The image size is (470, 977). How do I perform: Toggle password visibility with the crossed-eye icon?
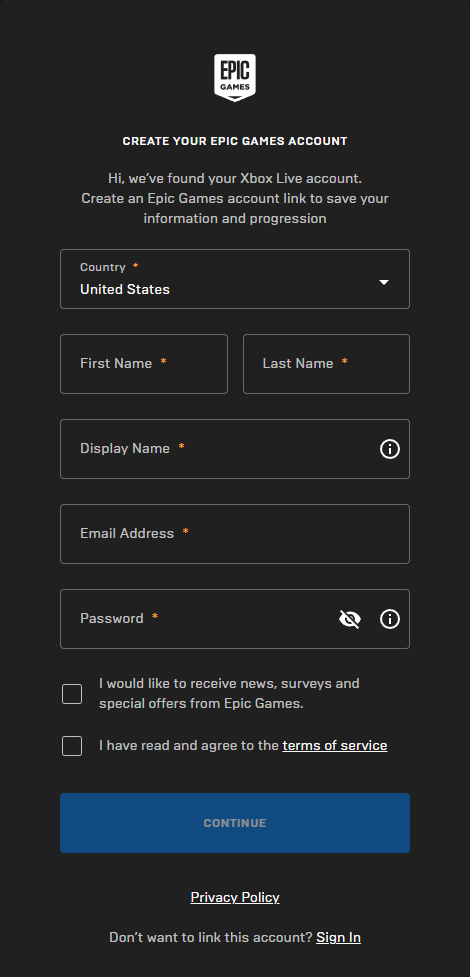pyautogui.click(x=350, y=619)
